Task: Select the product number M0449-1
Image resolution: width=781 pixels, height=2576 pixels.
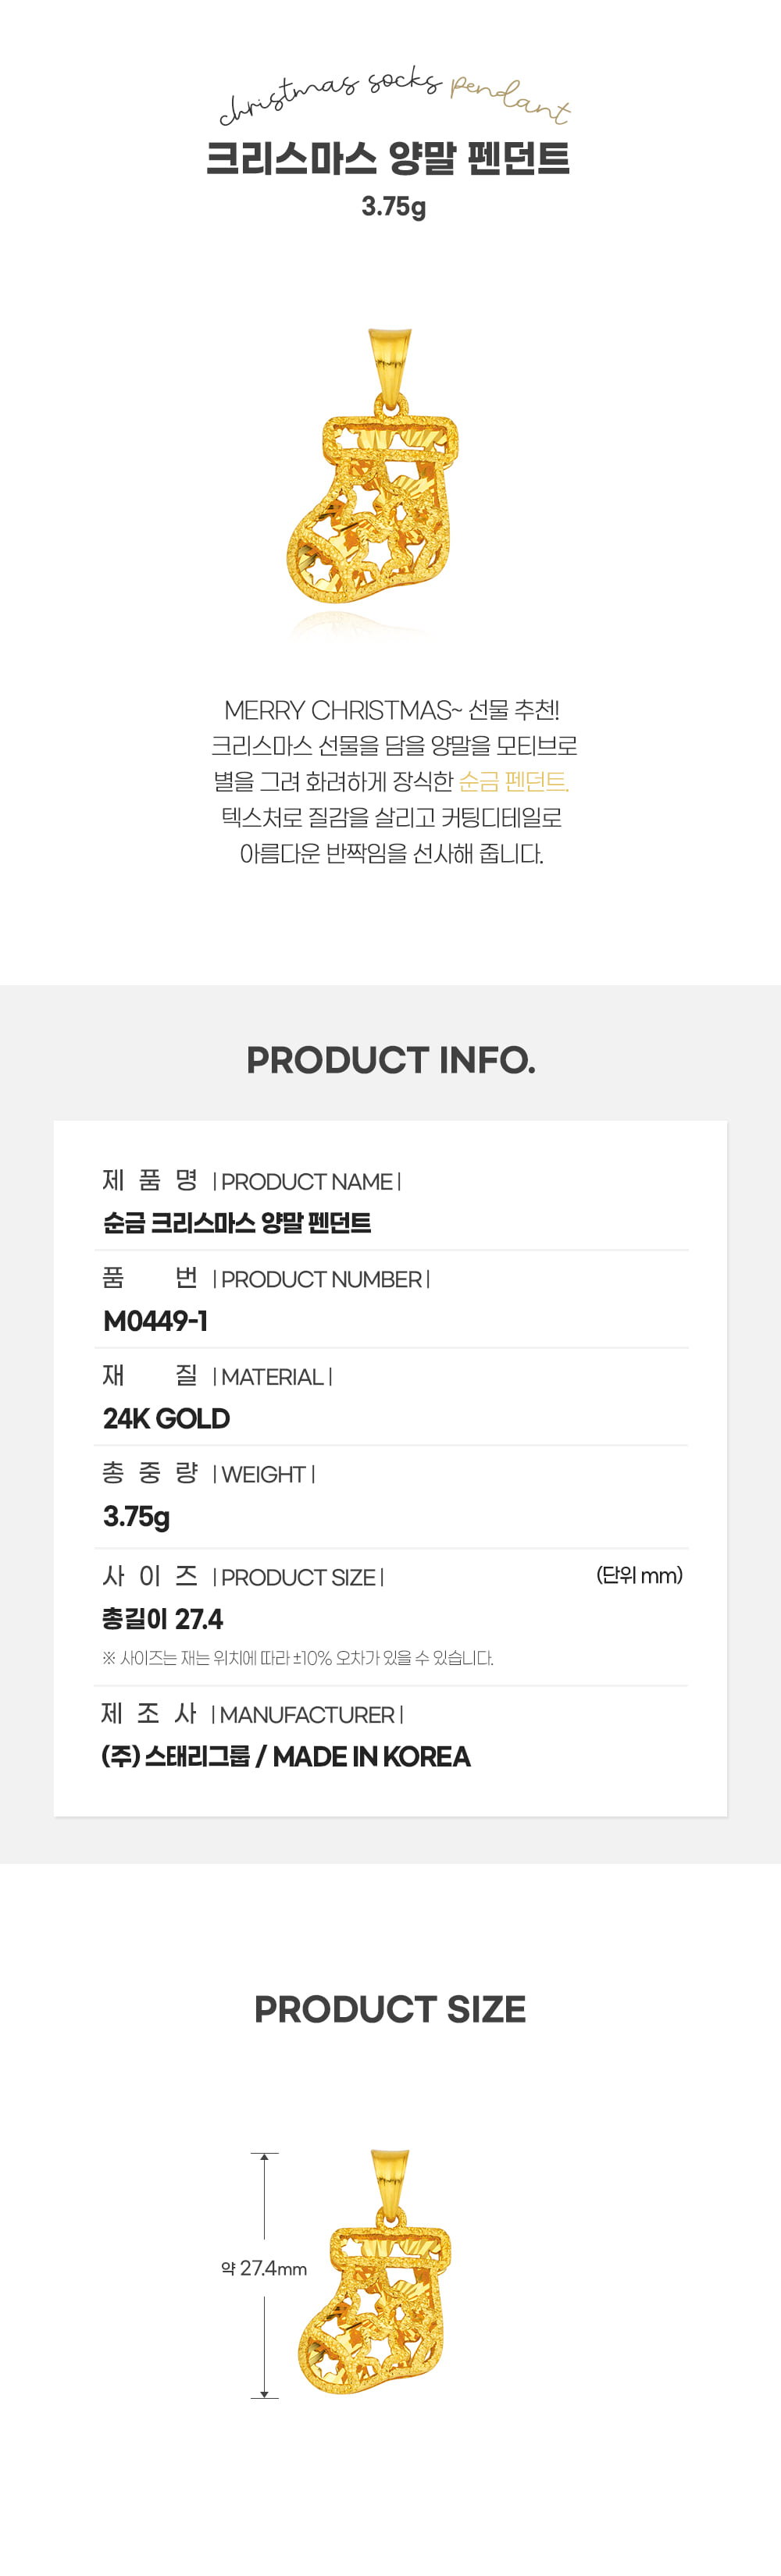Action: click(155, 1321)
